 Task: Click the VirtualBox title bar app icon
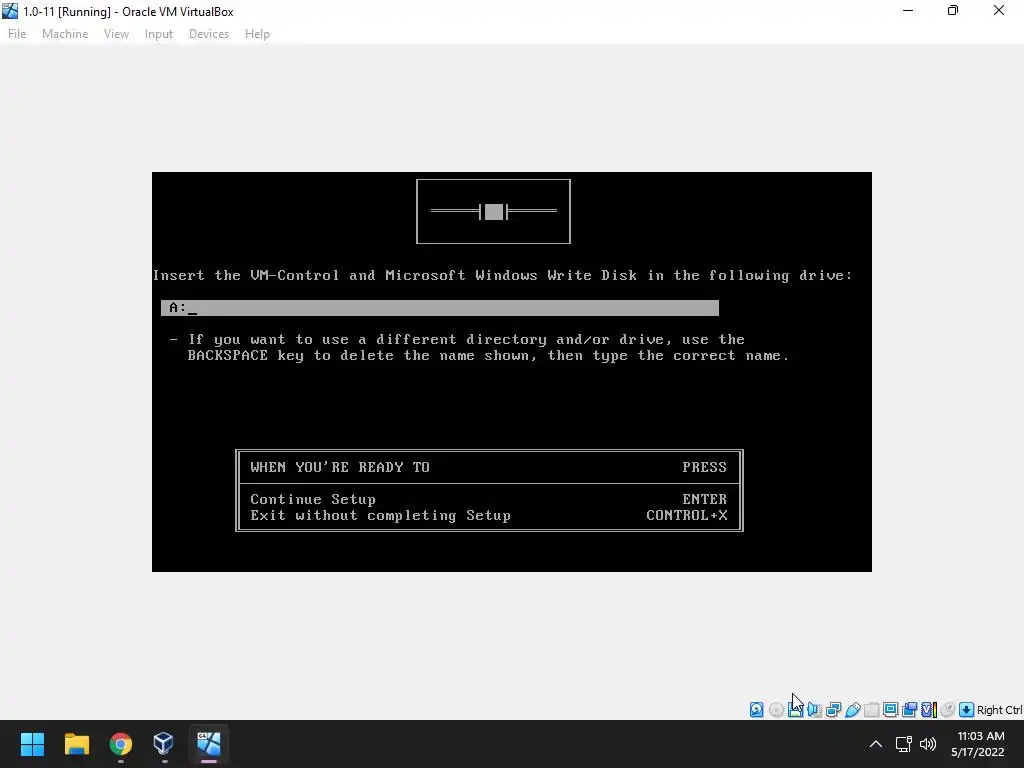coord(10,11)
